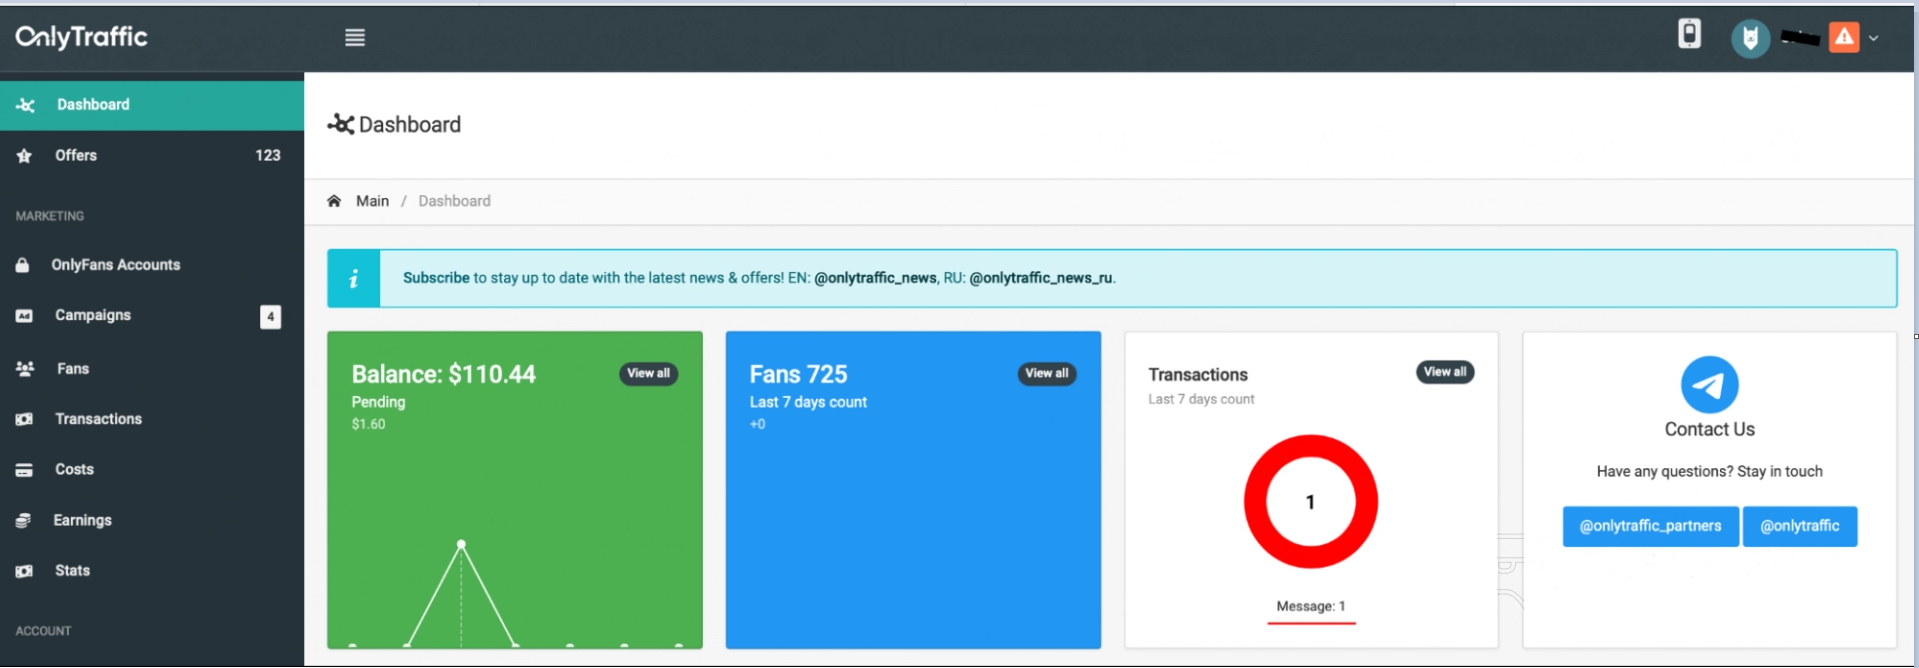Click the home icon in breadcrumb
The image size is (1919, 668).
(334, 201)
